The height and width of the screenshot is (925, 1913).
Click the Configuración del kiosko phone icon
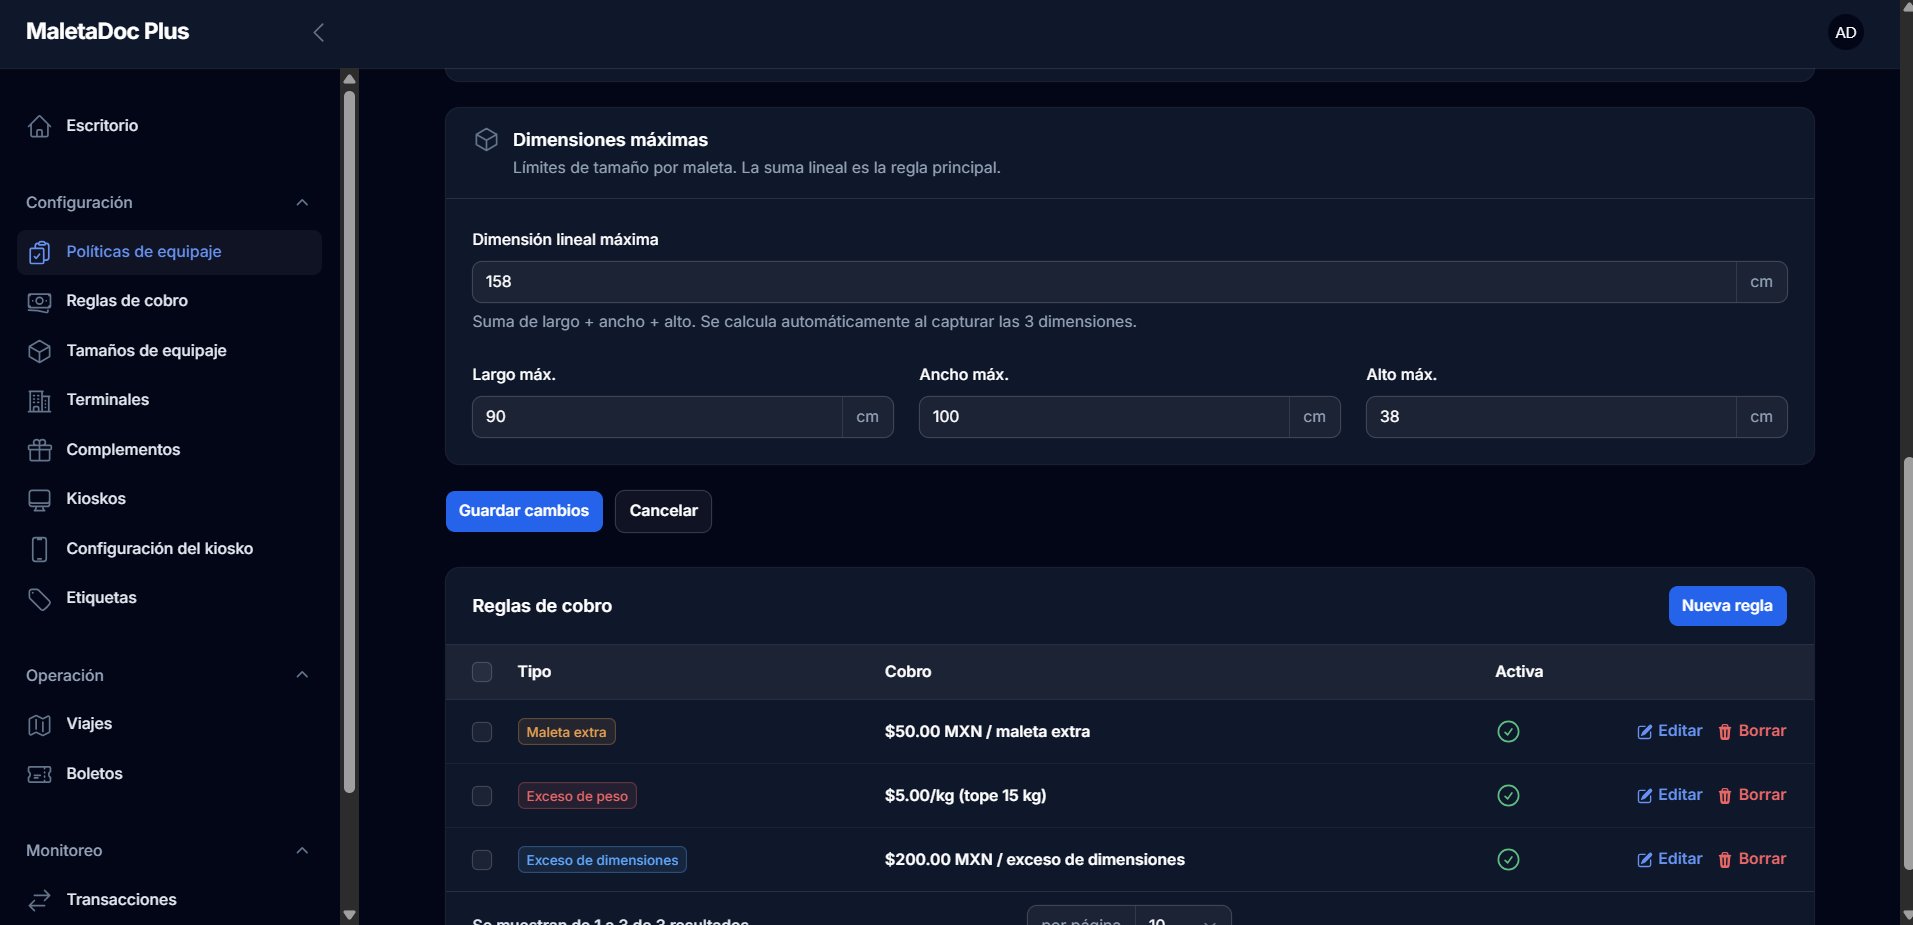(39, 549)
